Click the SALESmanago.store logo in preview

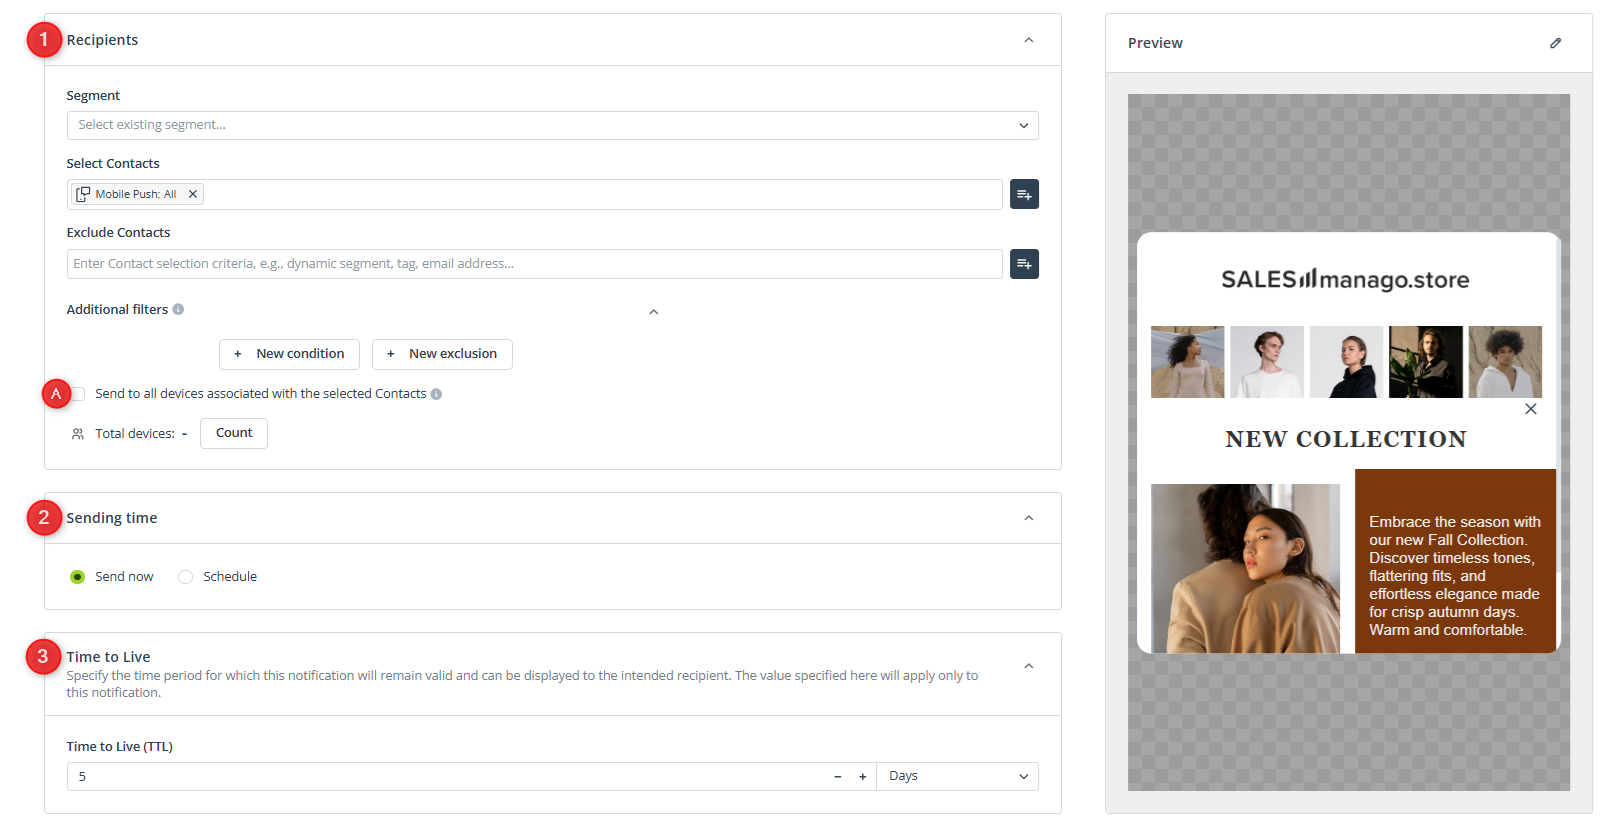coord(1345,279)
